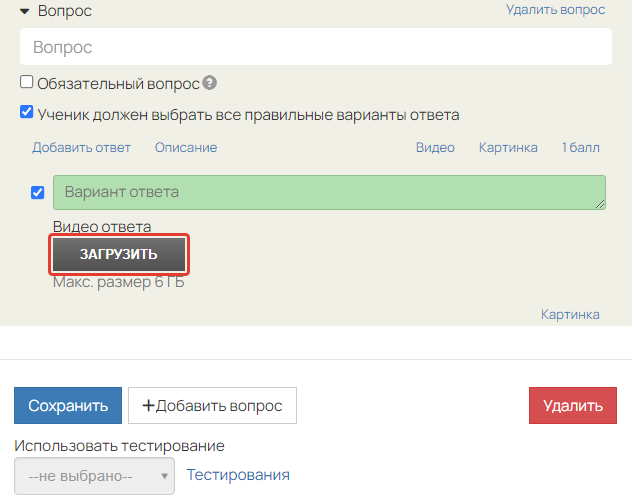Click the 1 балл link
Screen dimensions: 632x497
580,148
